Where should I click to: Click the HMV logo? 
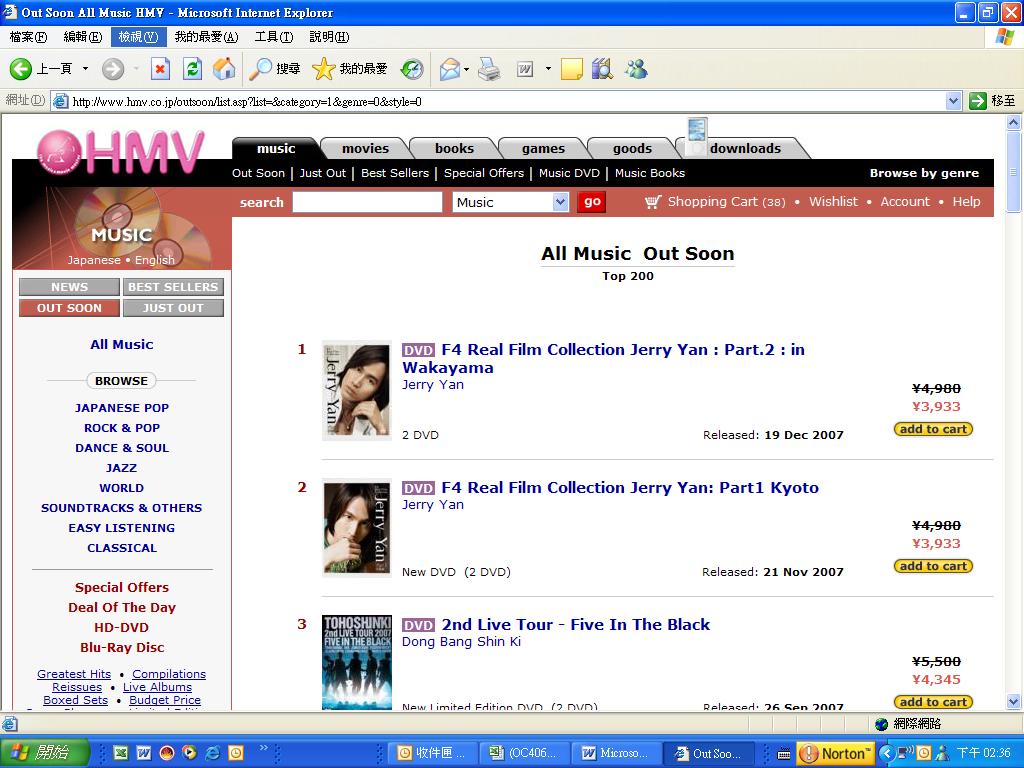tap(121, 153)
